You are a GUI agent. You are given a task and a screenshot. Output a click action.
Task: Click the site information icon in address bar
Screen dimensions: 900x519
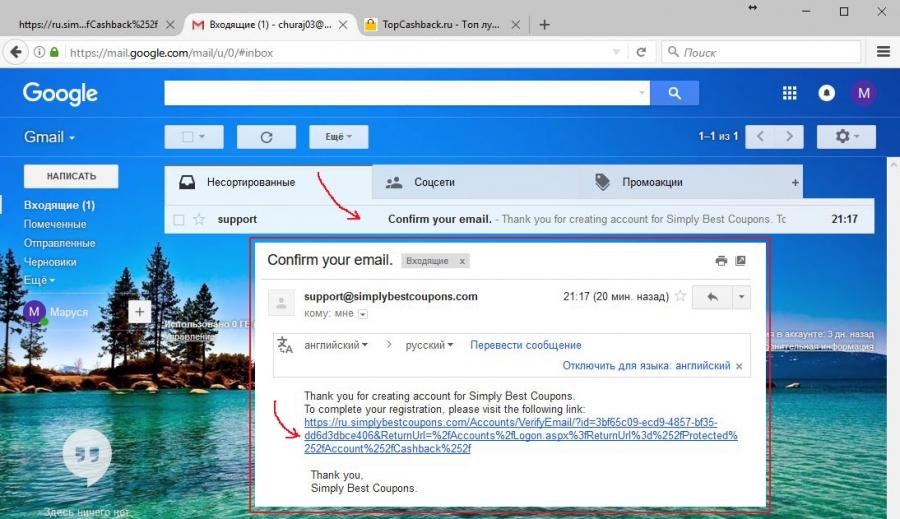(39, 52)
